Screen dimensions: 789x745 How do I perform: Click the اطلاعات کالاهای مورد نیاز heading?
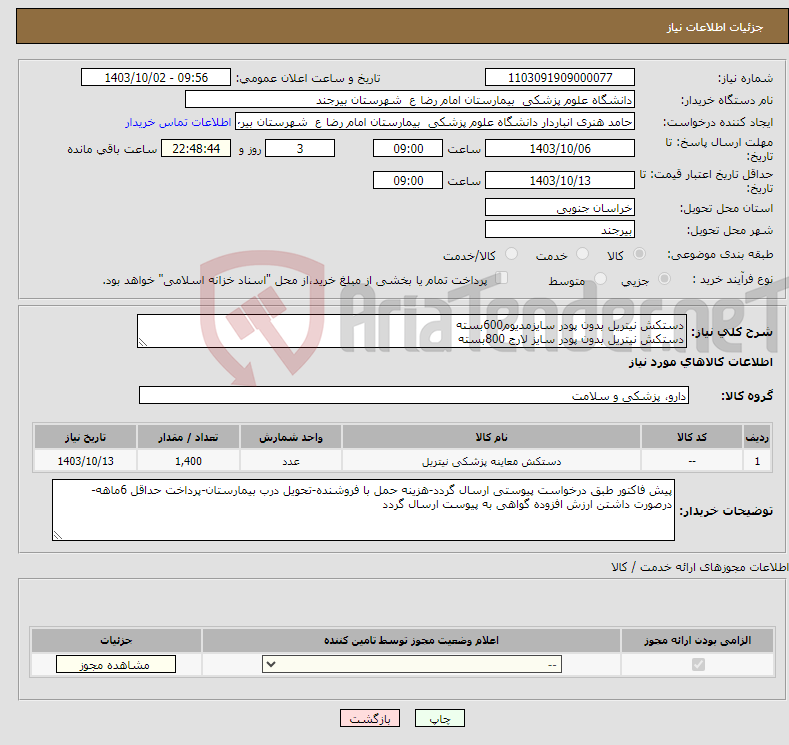click(x=700, y=363)
